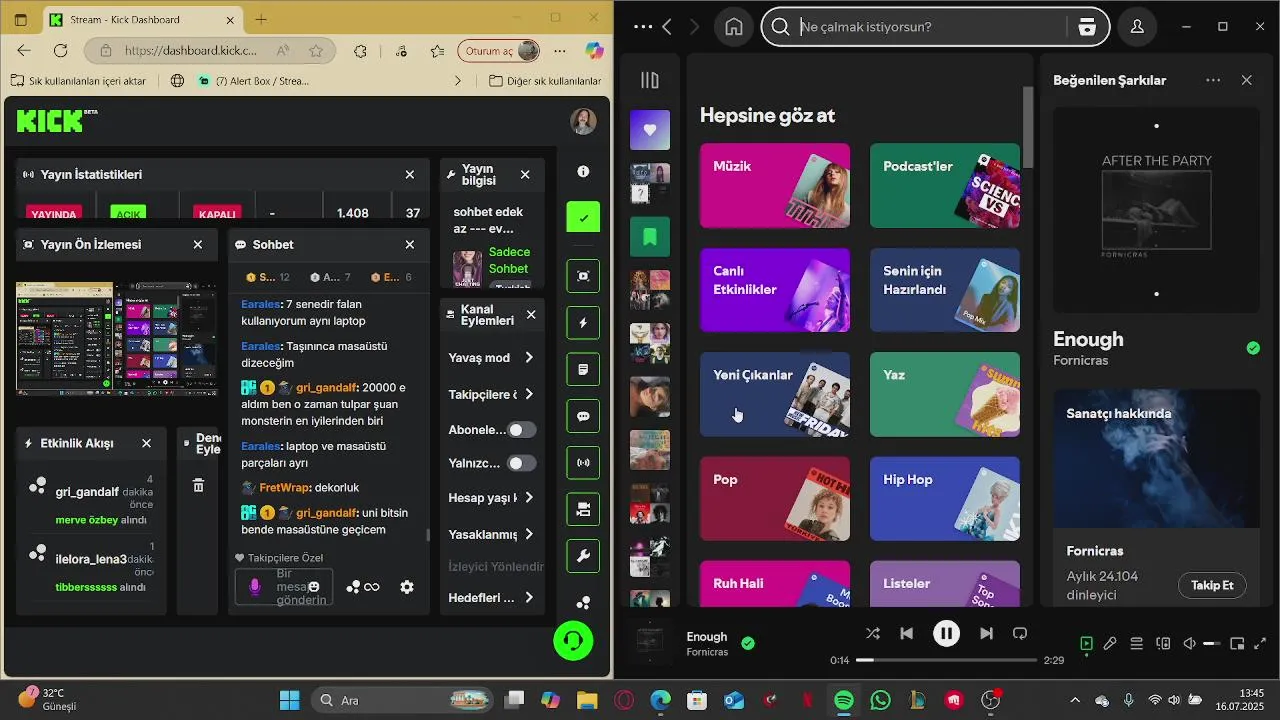Image resolution: width=1280 pixels, height=720 pixels.
Task: Open Spotify lyrics microphone icon
Action: (1110, 644)
